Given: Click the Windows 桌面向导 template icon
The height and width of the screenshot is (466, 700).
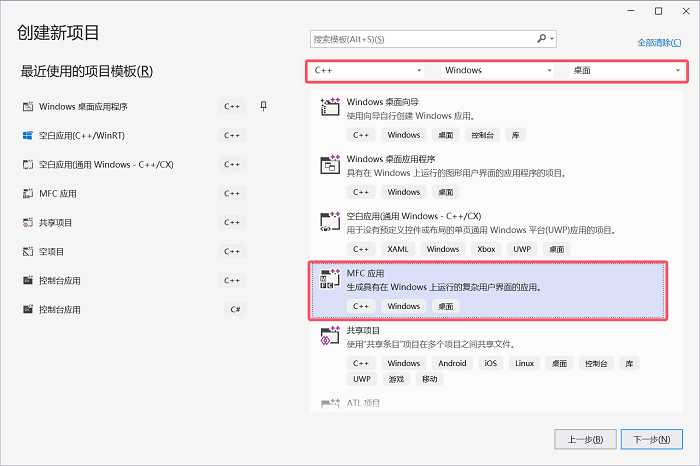Looking at the screenshot, I should pyautogui.click(x=330, y=107).
